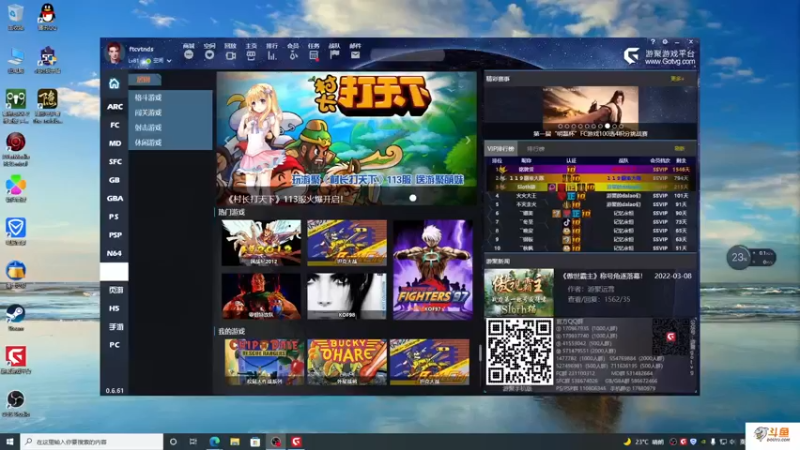This screenshot has width=800, height=450.
Task: Select the PC platform tab
Action: click(x=115, y=344)
